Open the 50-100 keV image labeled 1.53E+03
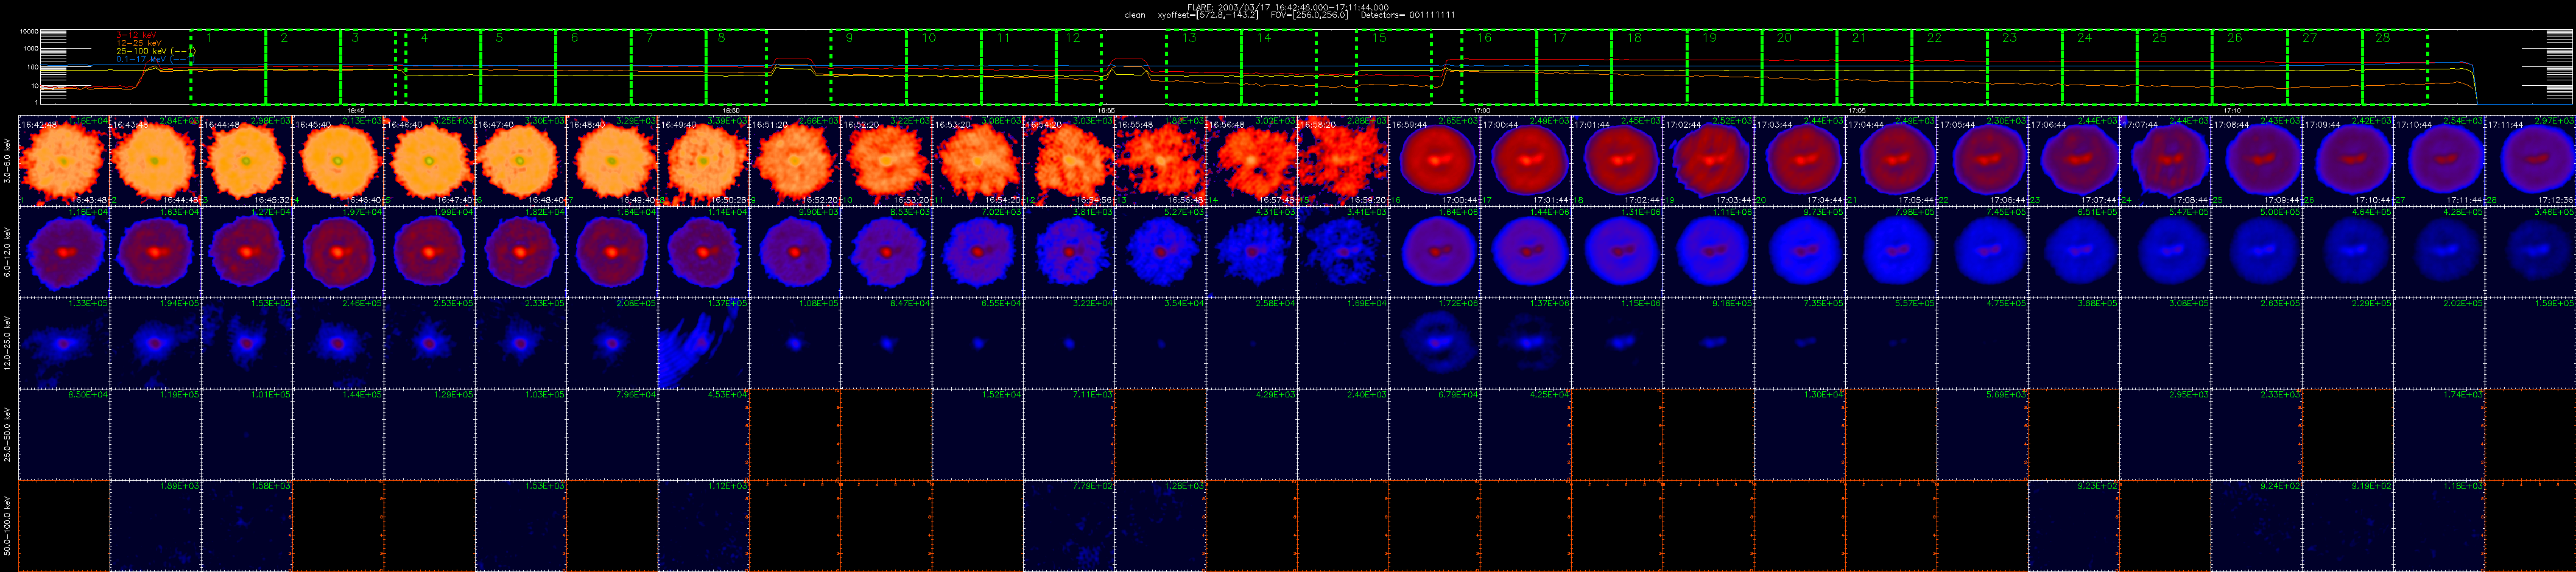This screenshot has width=2576, height=572. [521, 525]
